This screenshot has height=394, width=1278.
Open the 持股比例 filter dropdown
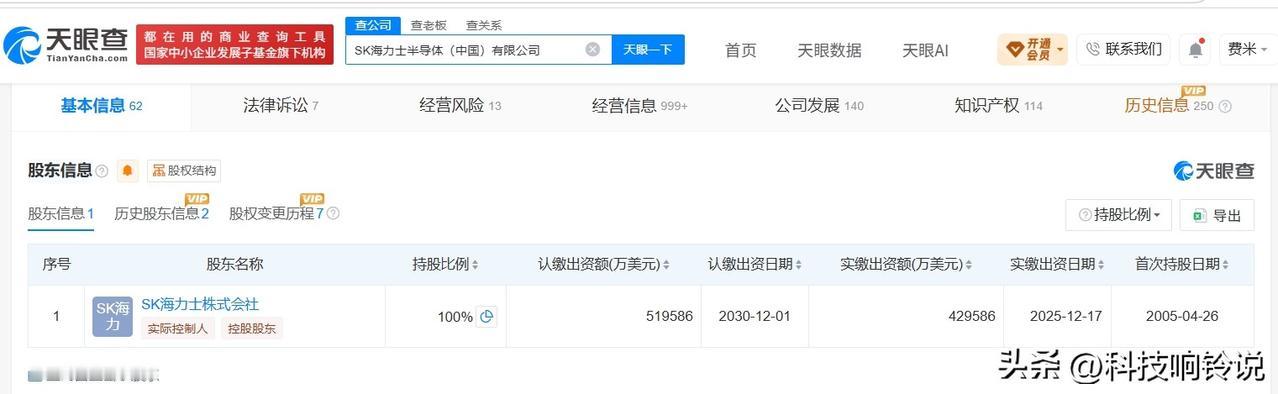[x=1118, y=215]
